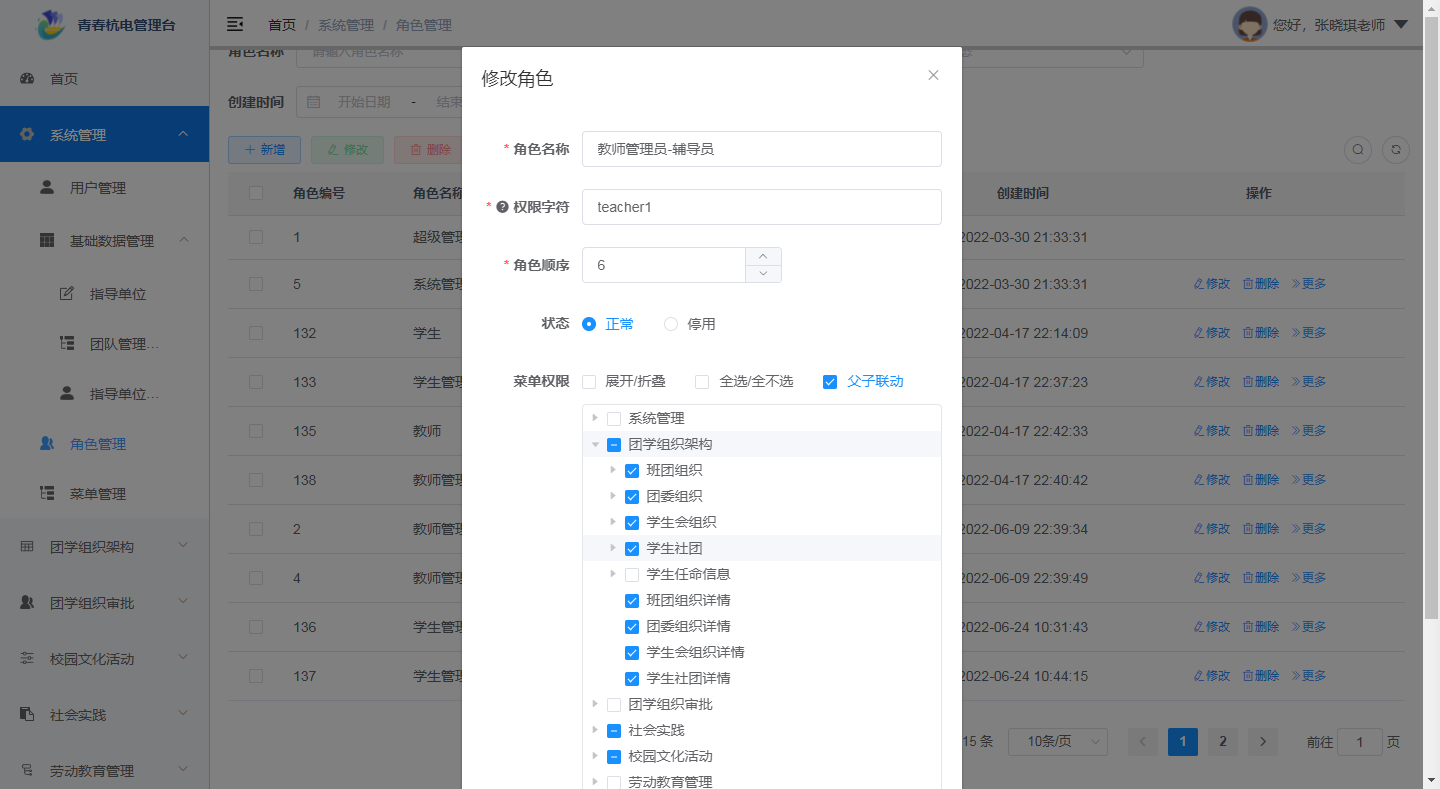Toggle the 团学组织架构 tree node checkbox
The width and height of the screenshot is (1440, 789).
[614, 444]
